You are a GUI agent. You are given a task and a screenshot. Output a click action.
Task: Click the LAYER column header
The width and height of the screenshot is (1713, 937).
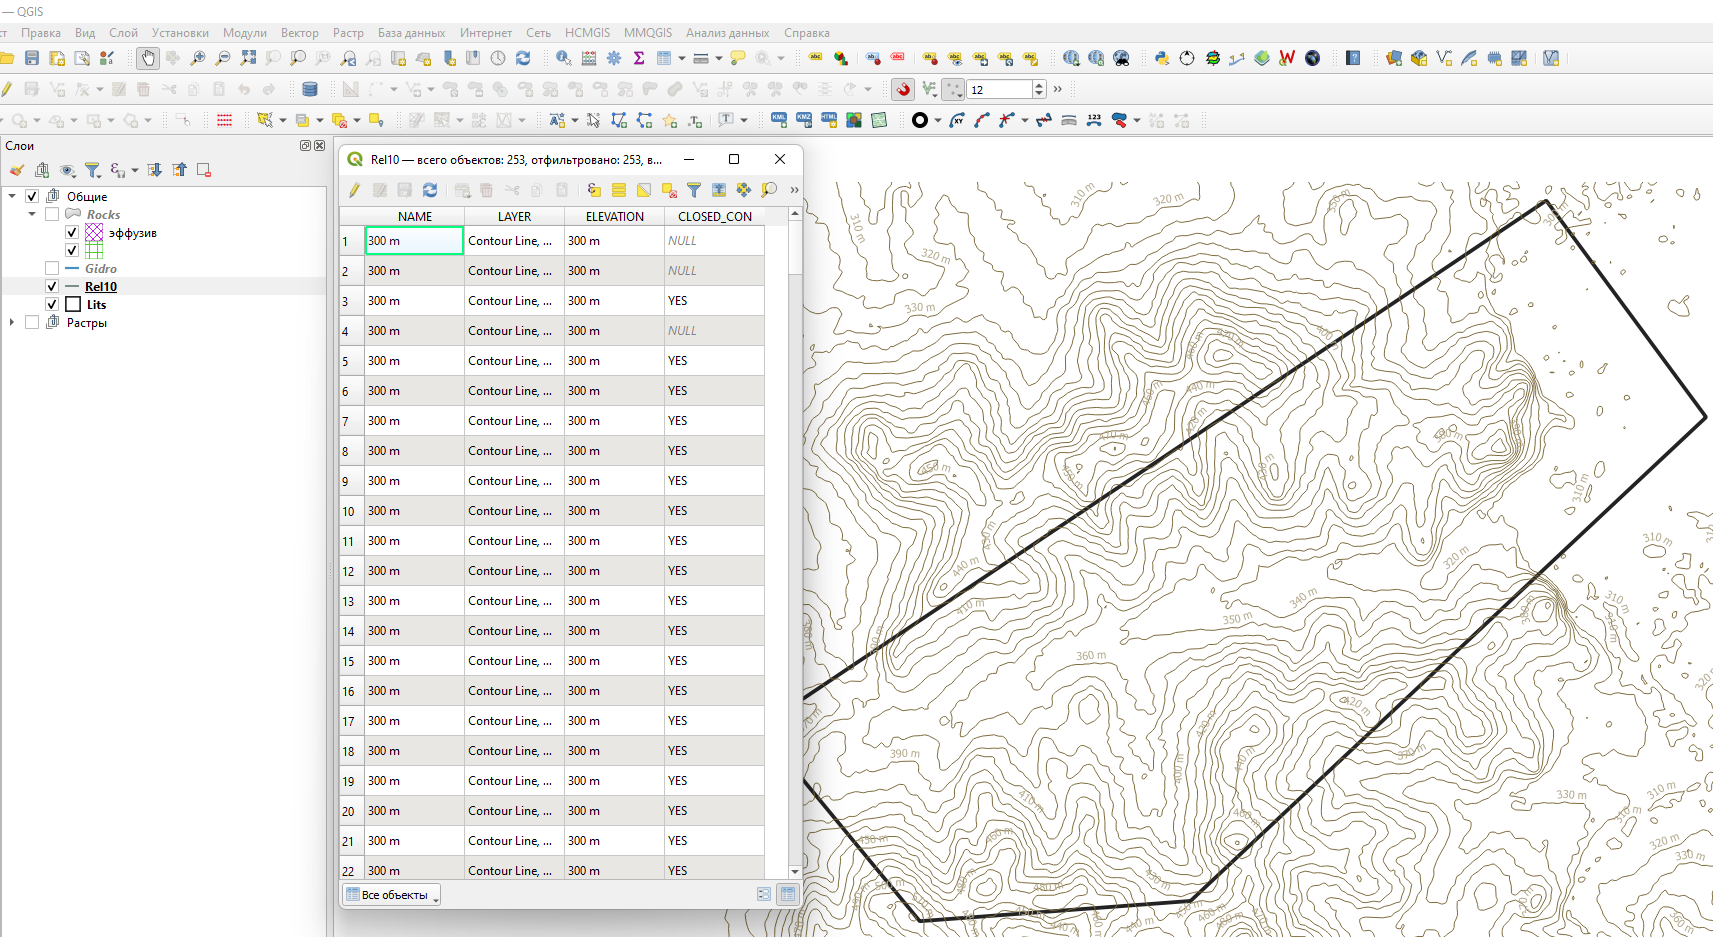515,216
